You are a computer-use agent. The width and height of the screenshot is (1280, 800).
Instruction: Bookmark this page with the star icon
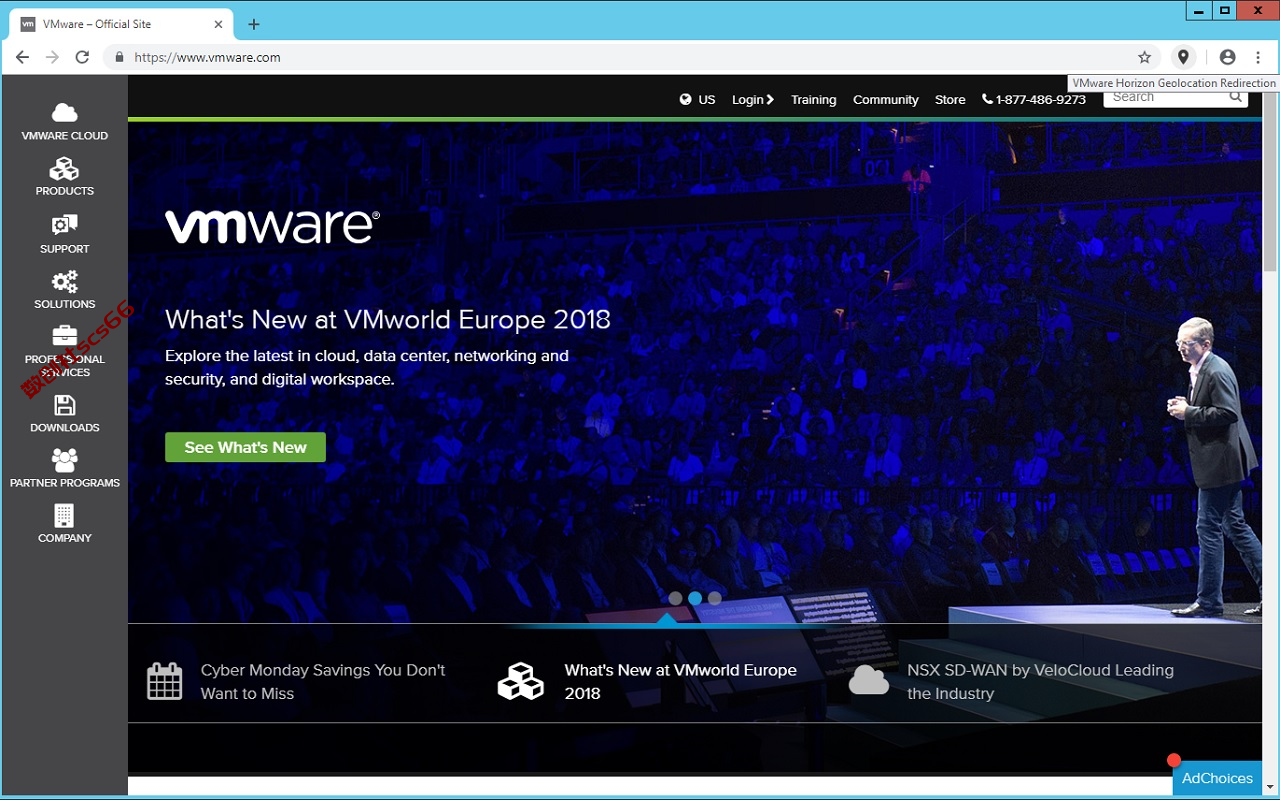(x=1145, y=57)
